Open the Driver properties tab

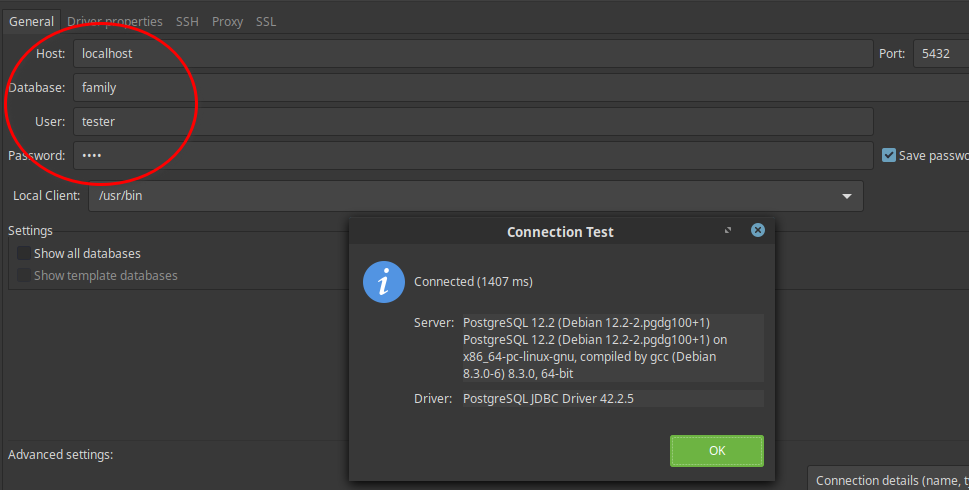coord(114,21)
